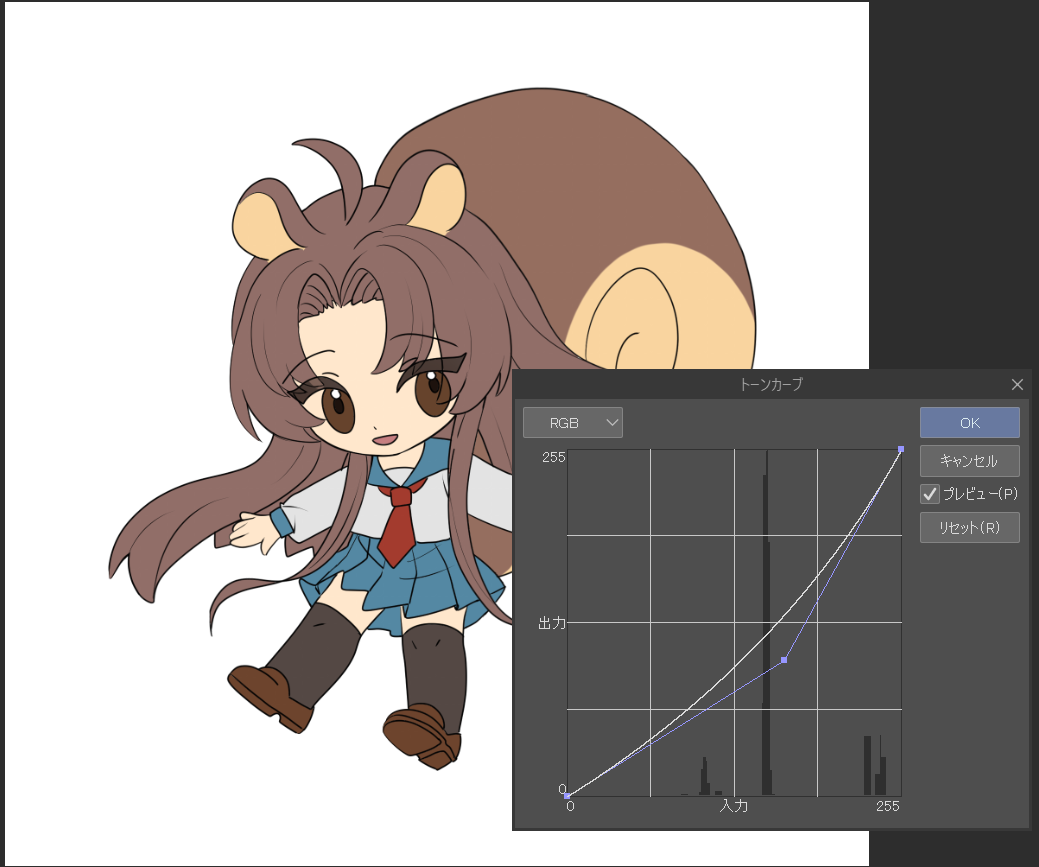Select the middle tone curve control point

(x=784, y=660)
